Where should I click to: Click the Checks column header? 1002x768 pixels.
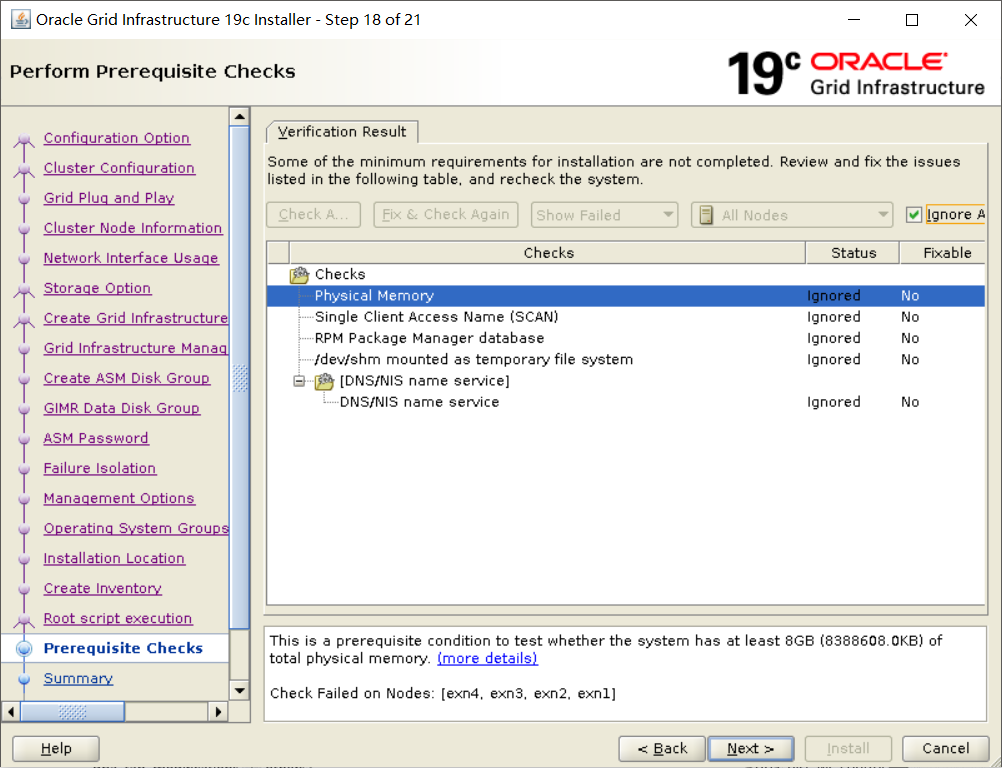(548, 253)
